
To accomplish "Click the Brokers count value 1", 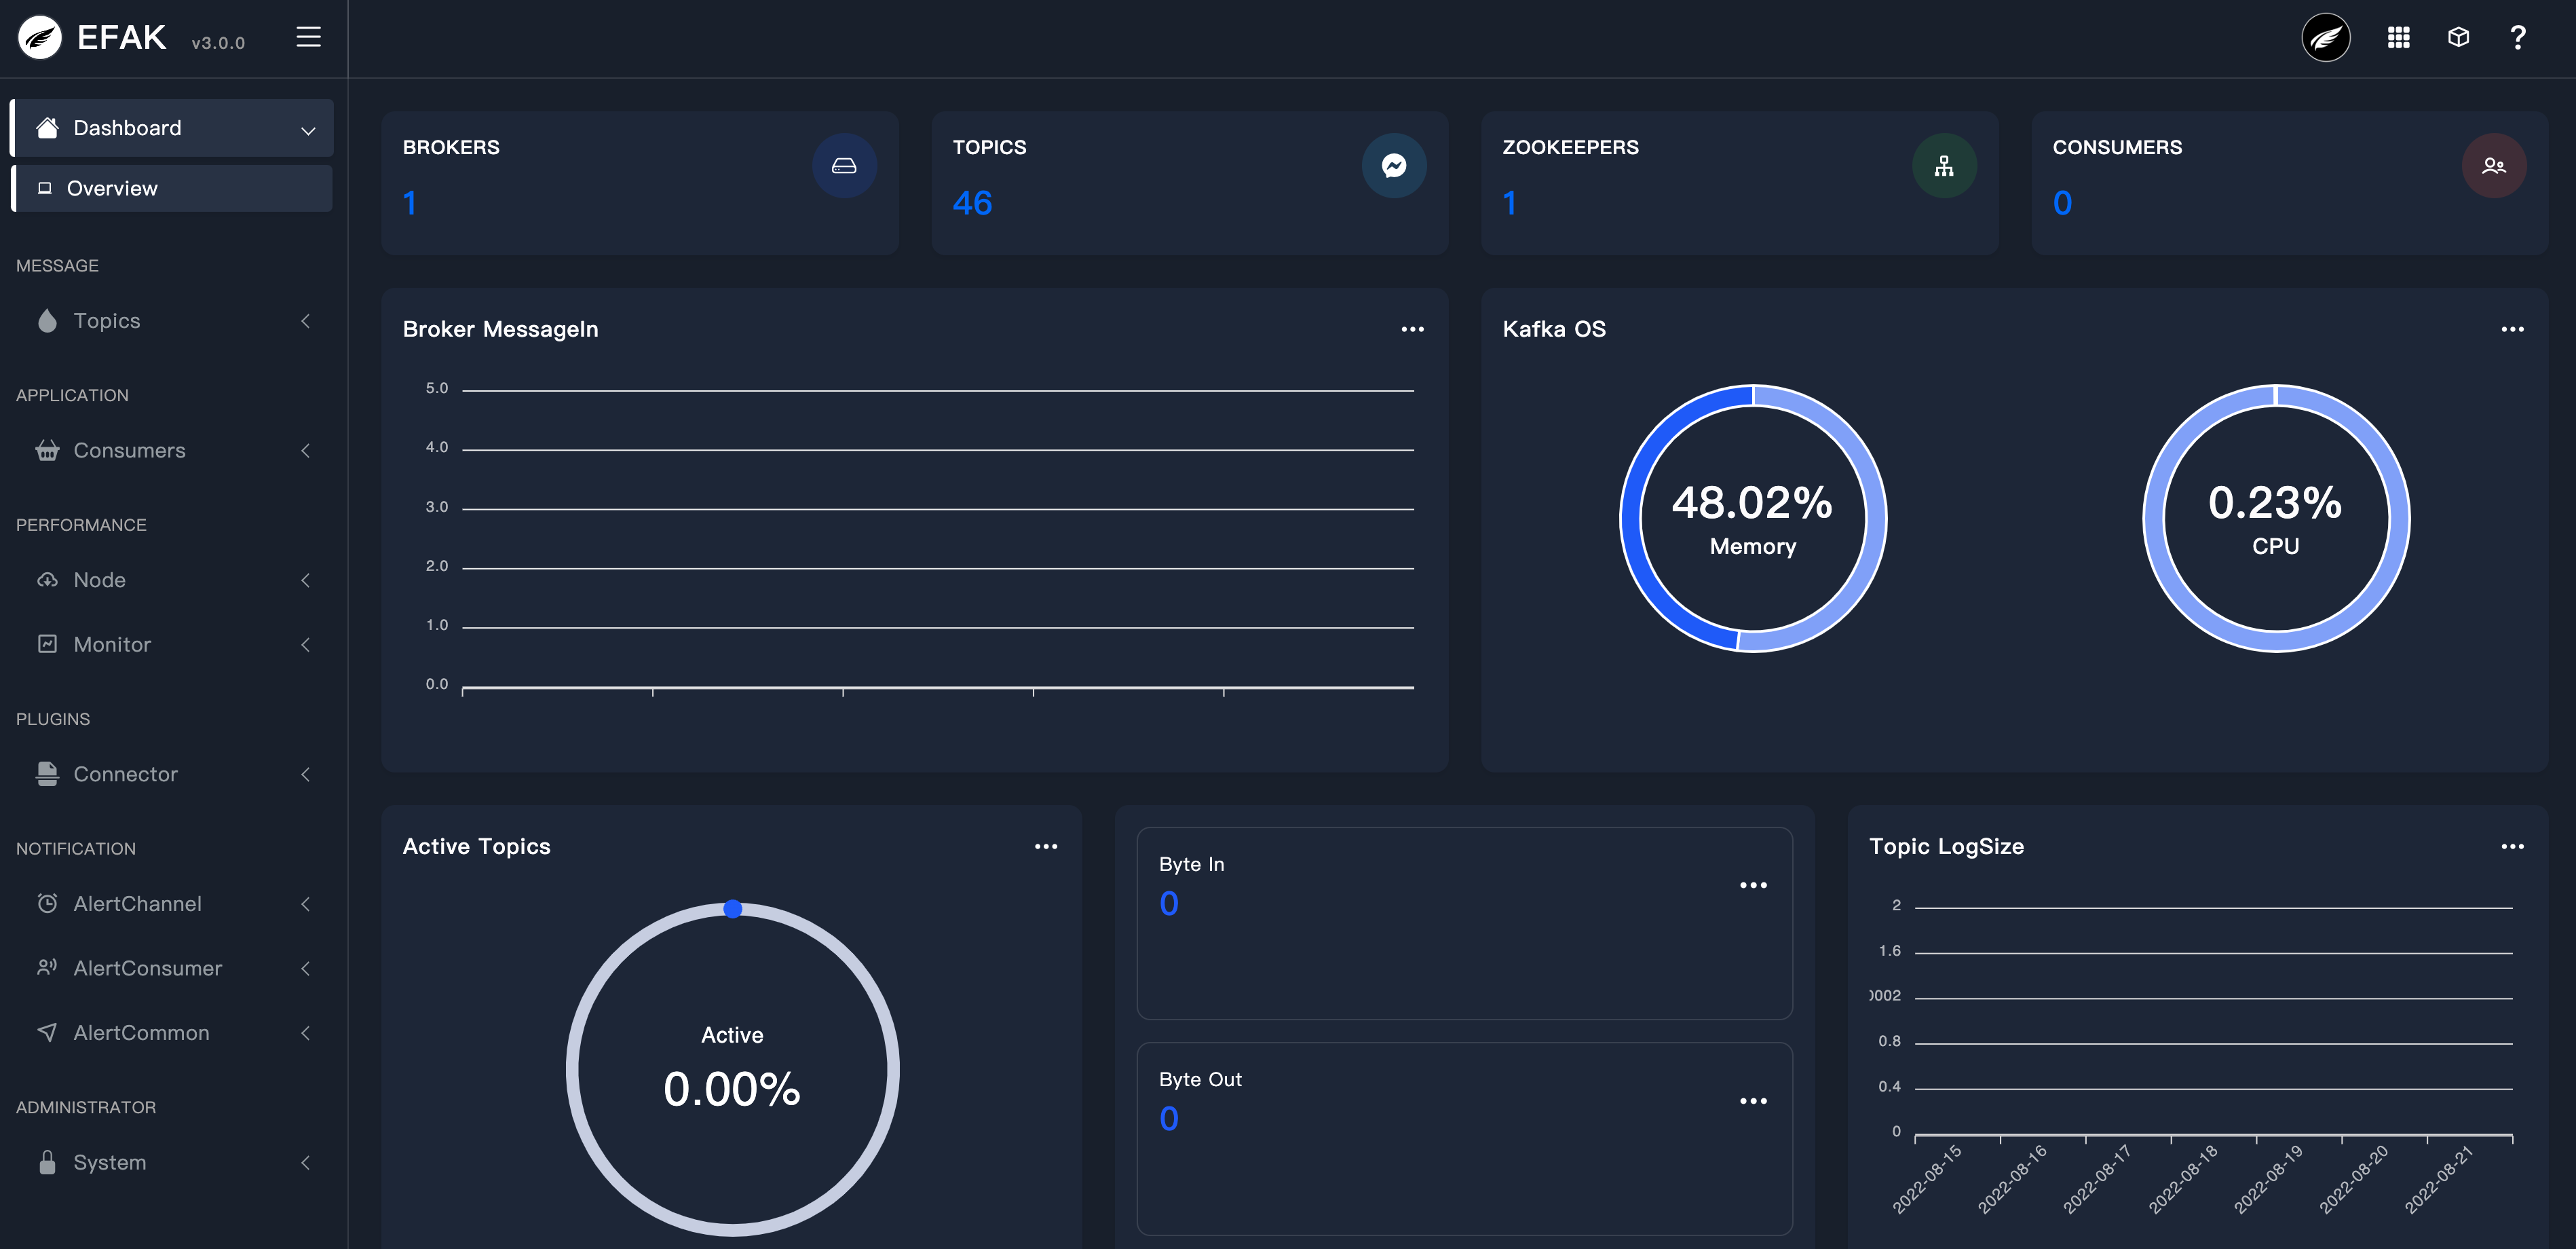I will pyautogui.click(x=410, y=203).
